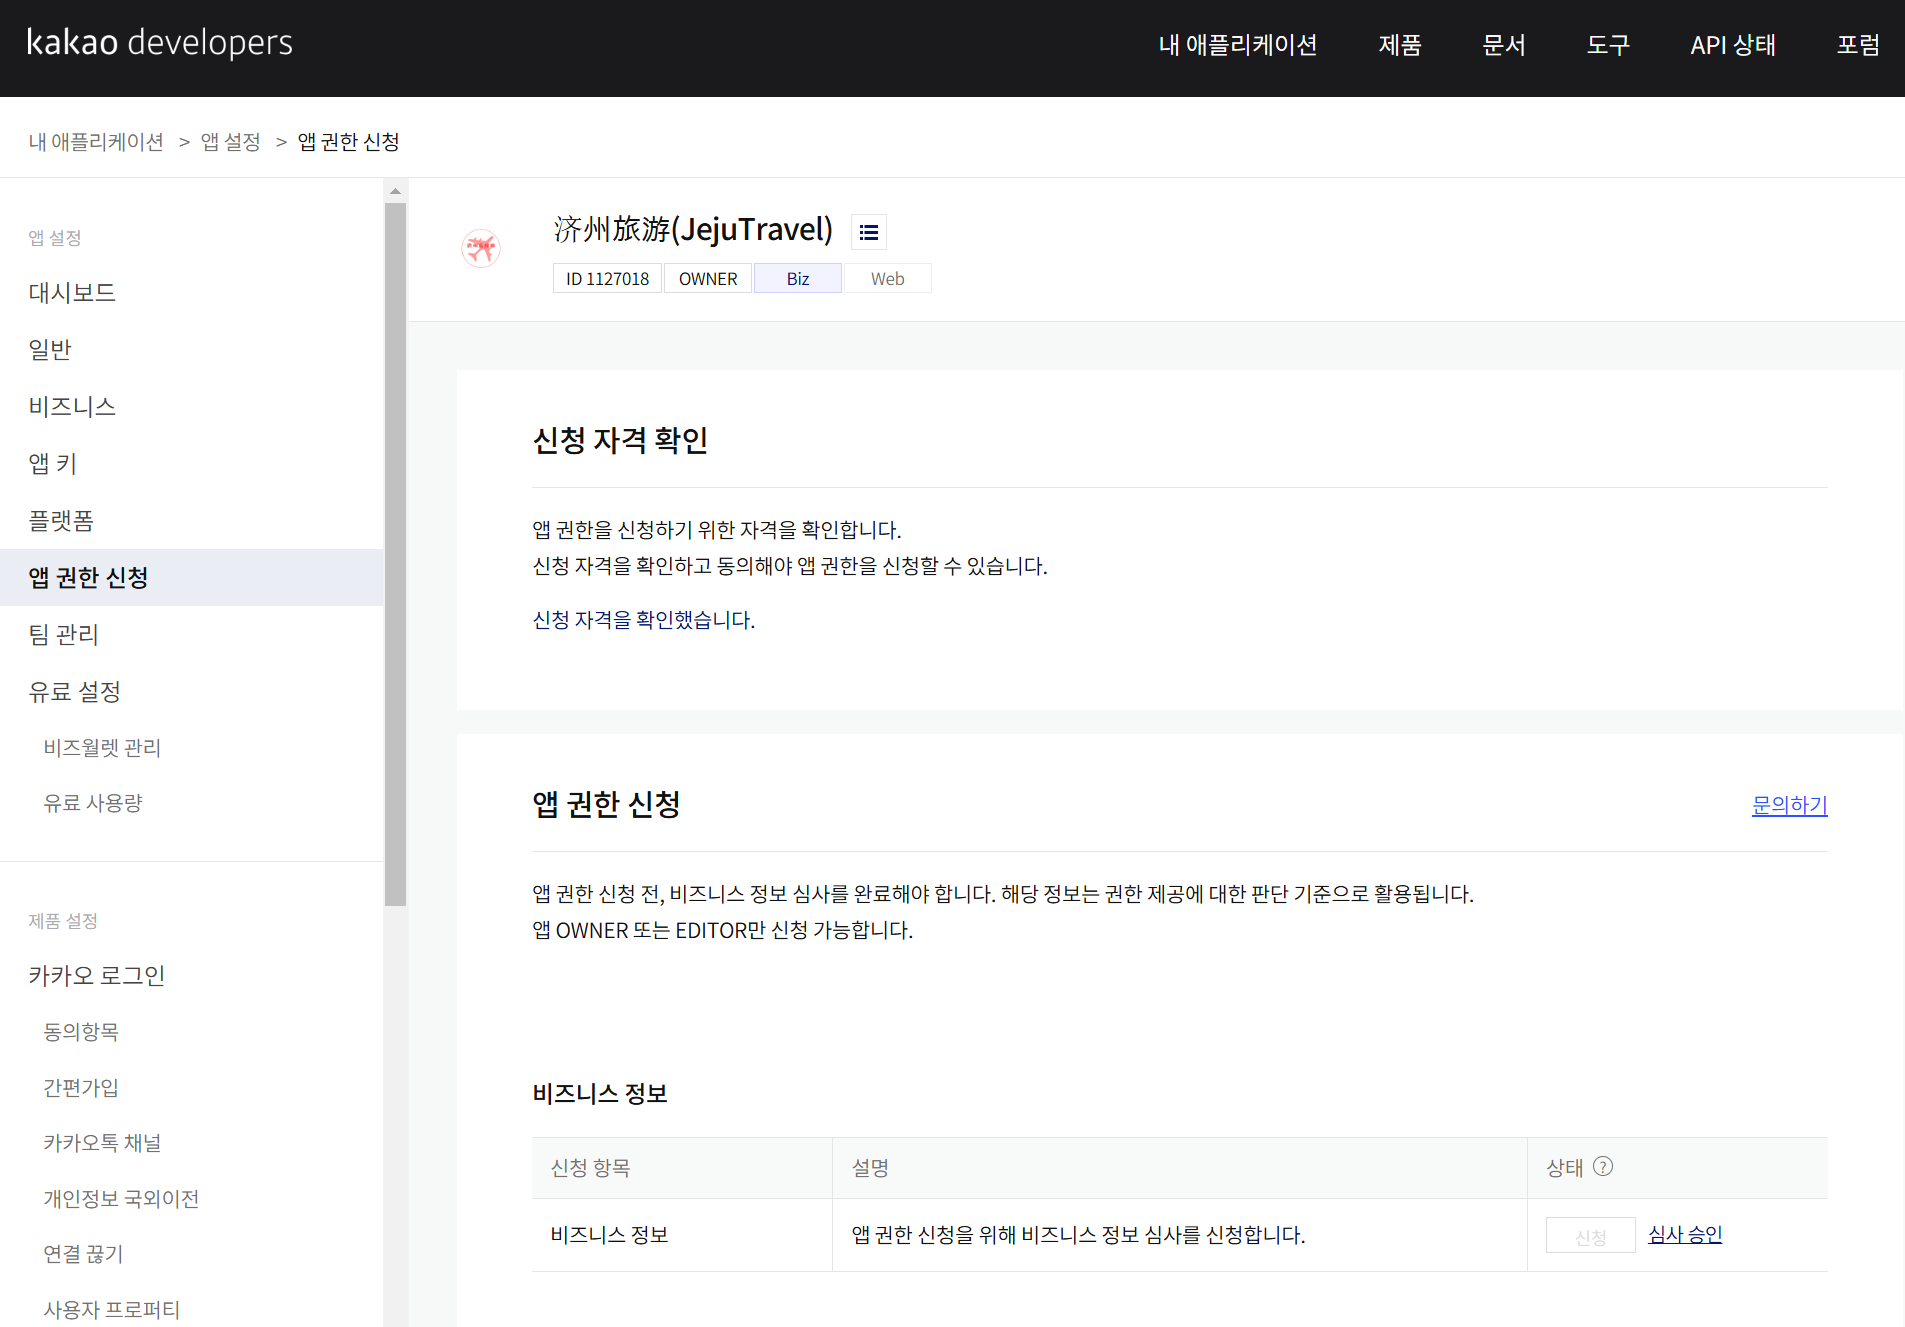Select 앱 권한 신청 in the sidebar
This screenshot has width=1905, height=1327.
point(192,577)
